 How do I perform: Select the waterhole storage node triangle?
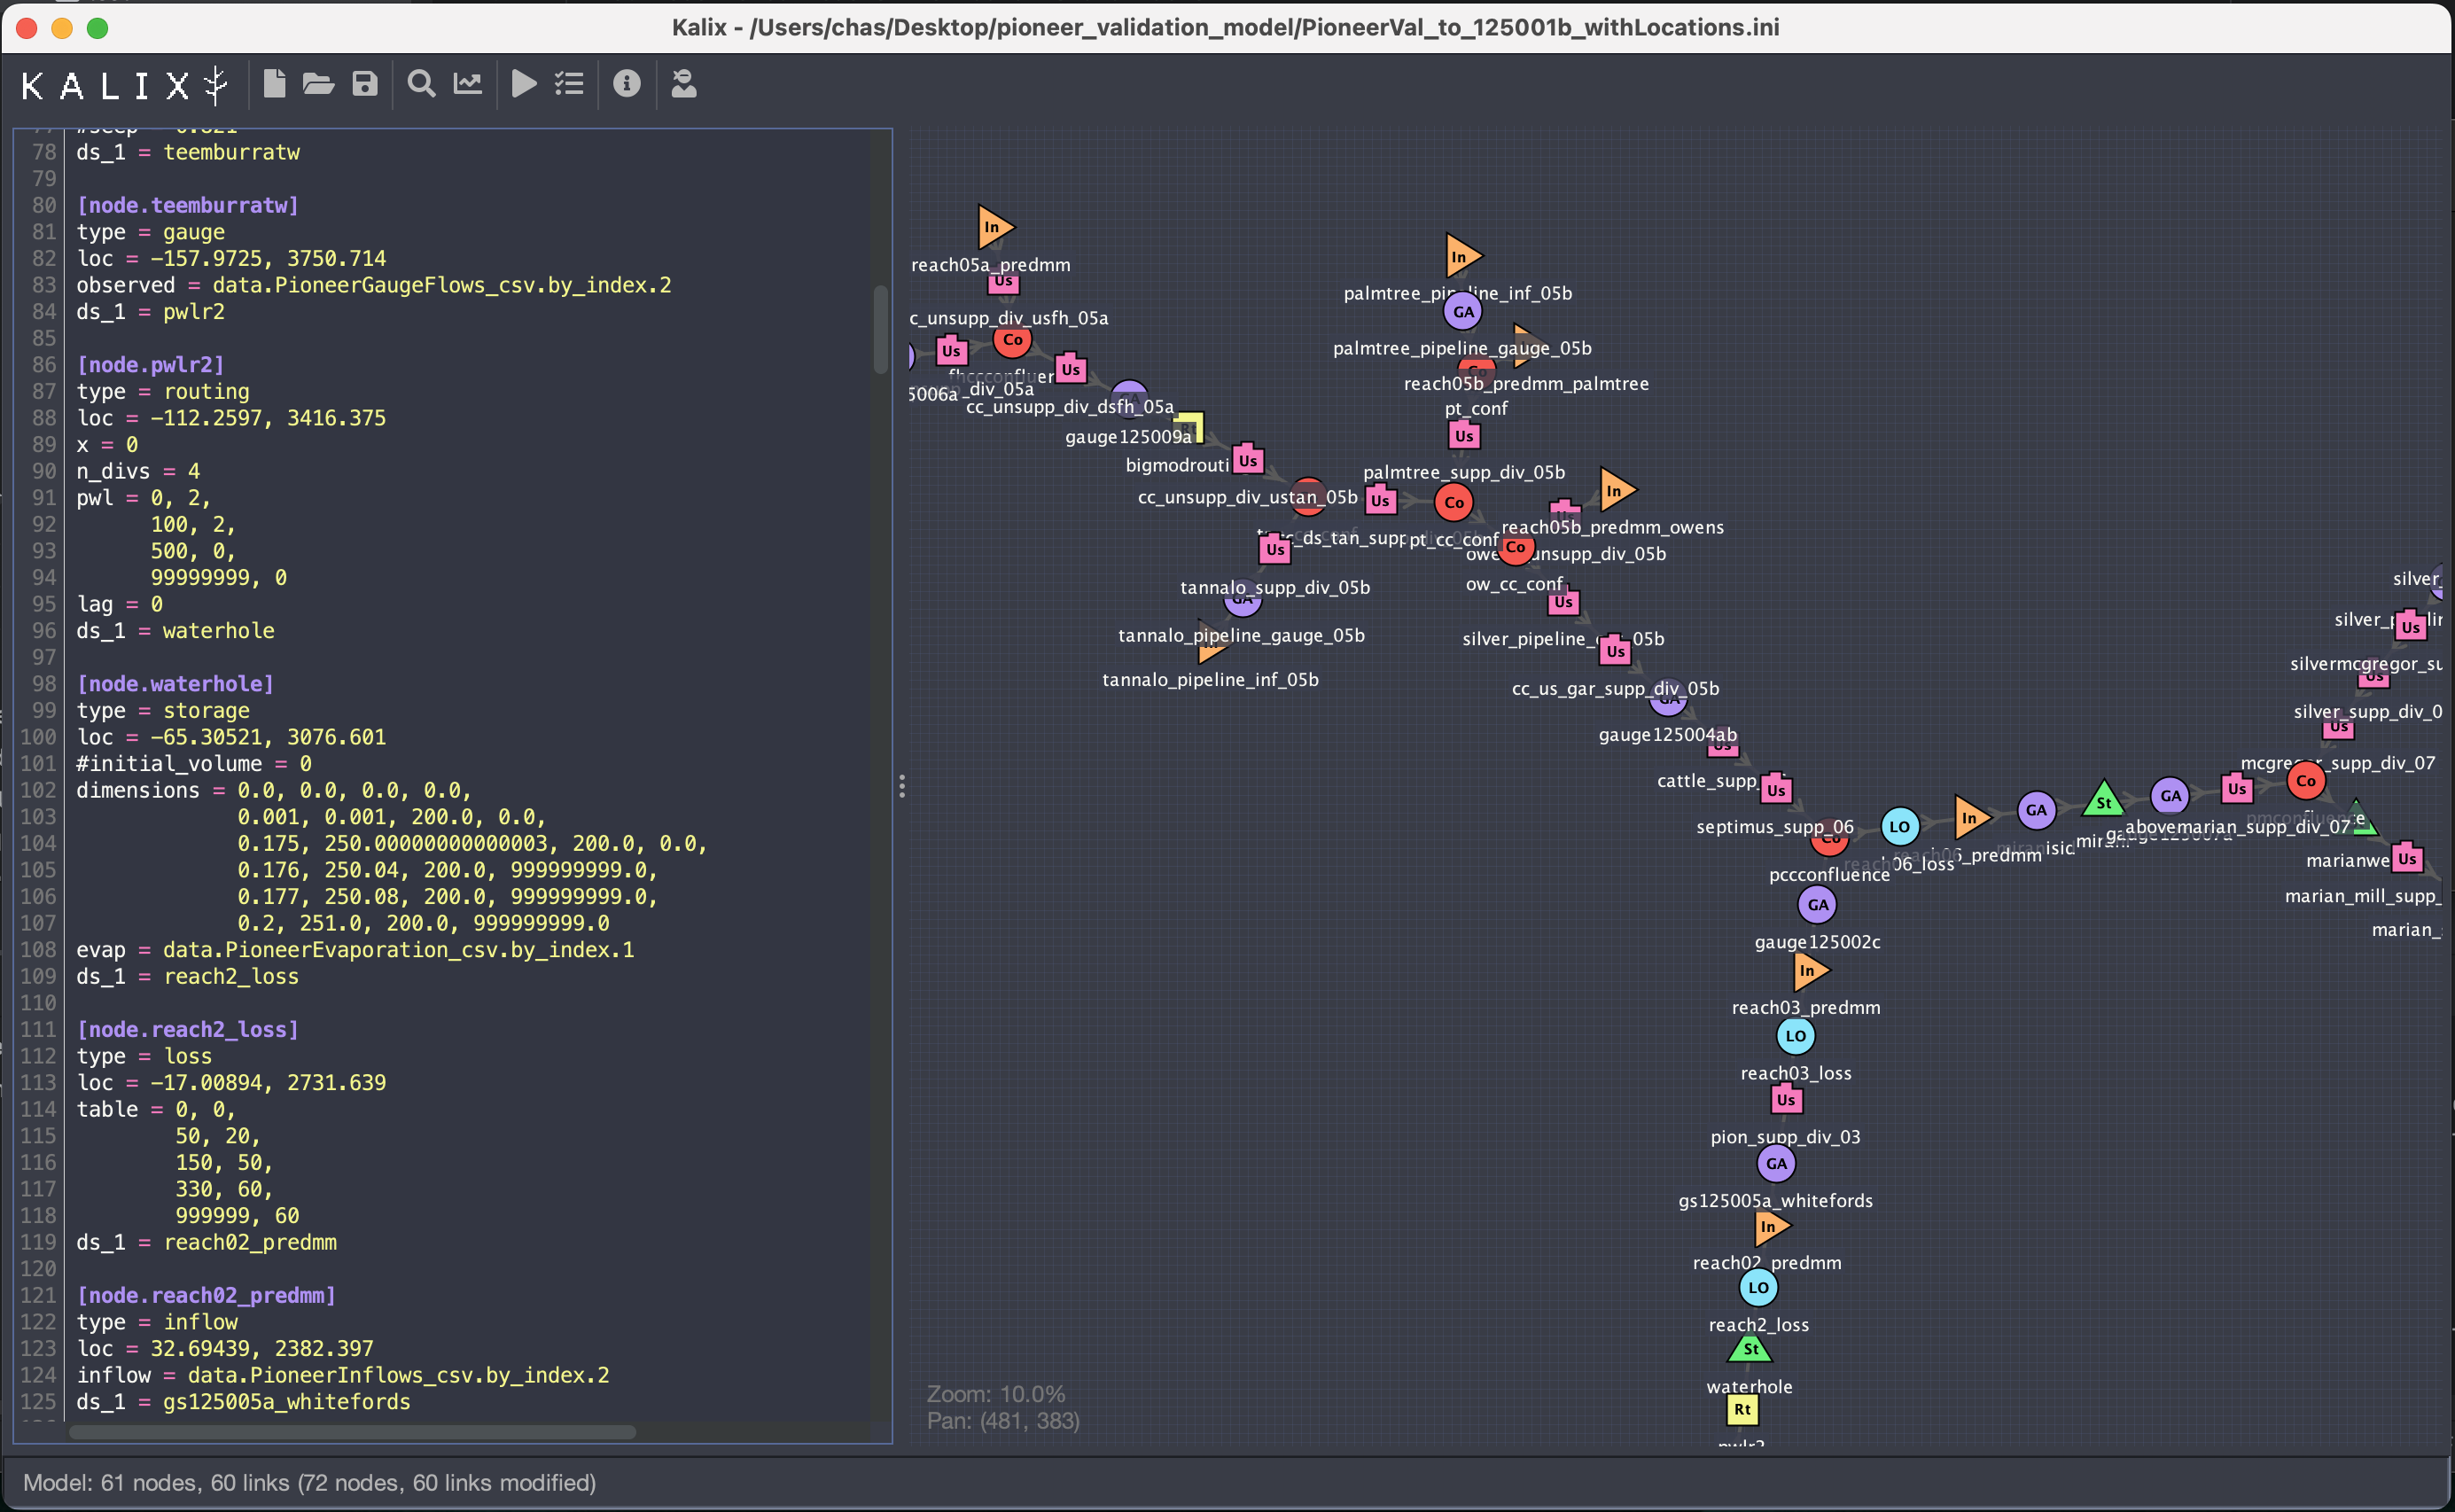1750,1350
